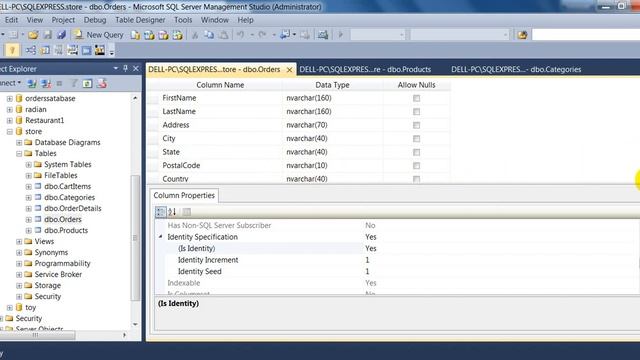Toggle Allow Nulls for PostalCode
The height and width of the screenshot is (360, 640).
pyautogui.click(x=416, y=166)
